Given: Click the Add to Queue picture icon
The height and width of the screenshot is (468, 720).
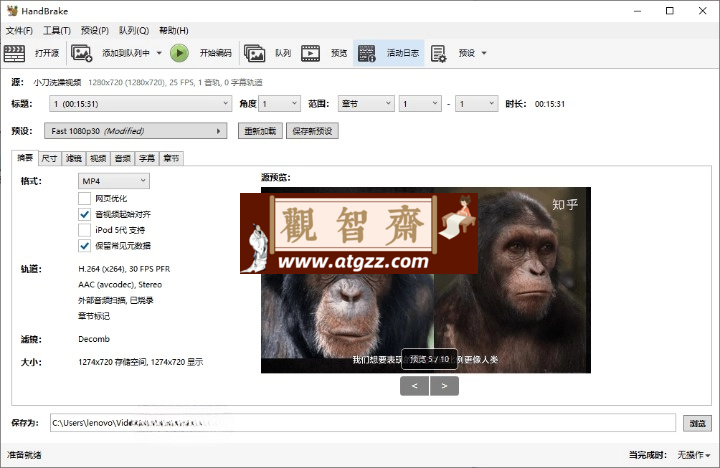Looking at the screenshot, I should tap(82, 53).
